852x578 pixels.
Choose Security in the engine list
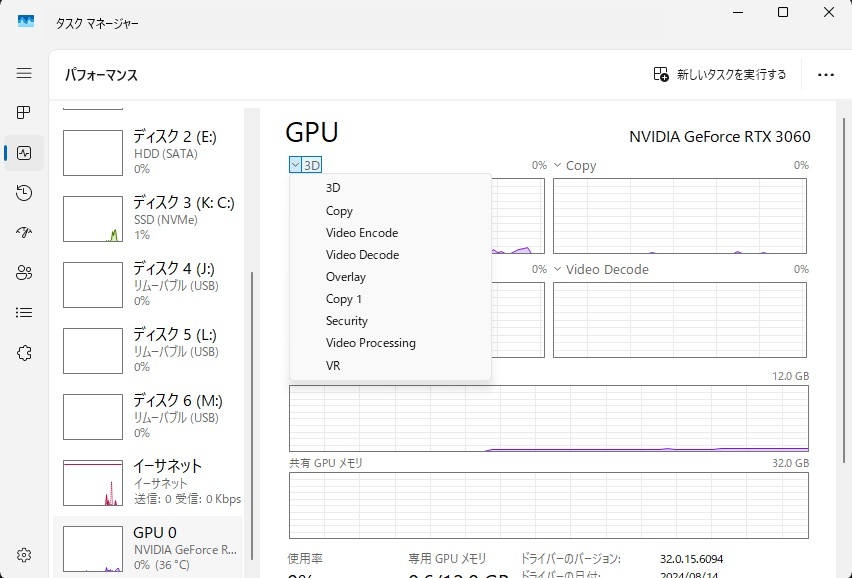pyautogui.click(x=390, y=321)
